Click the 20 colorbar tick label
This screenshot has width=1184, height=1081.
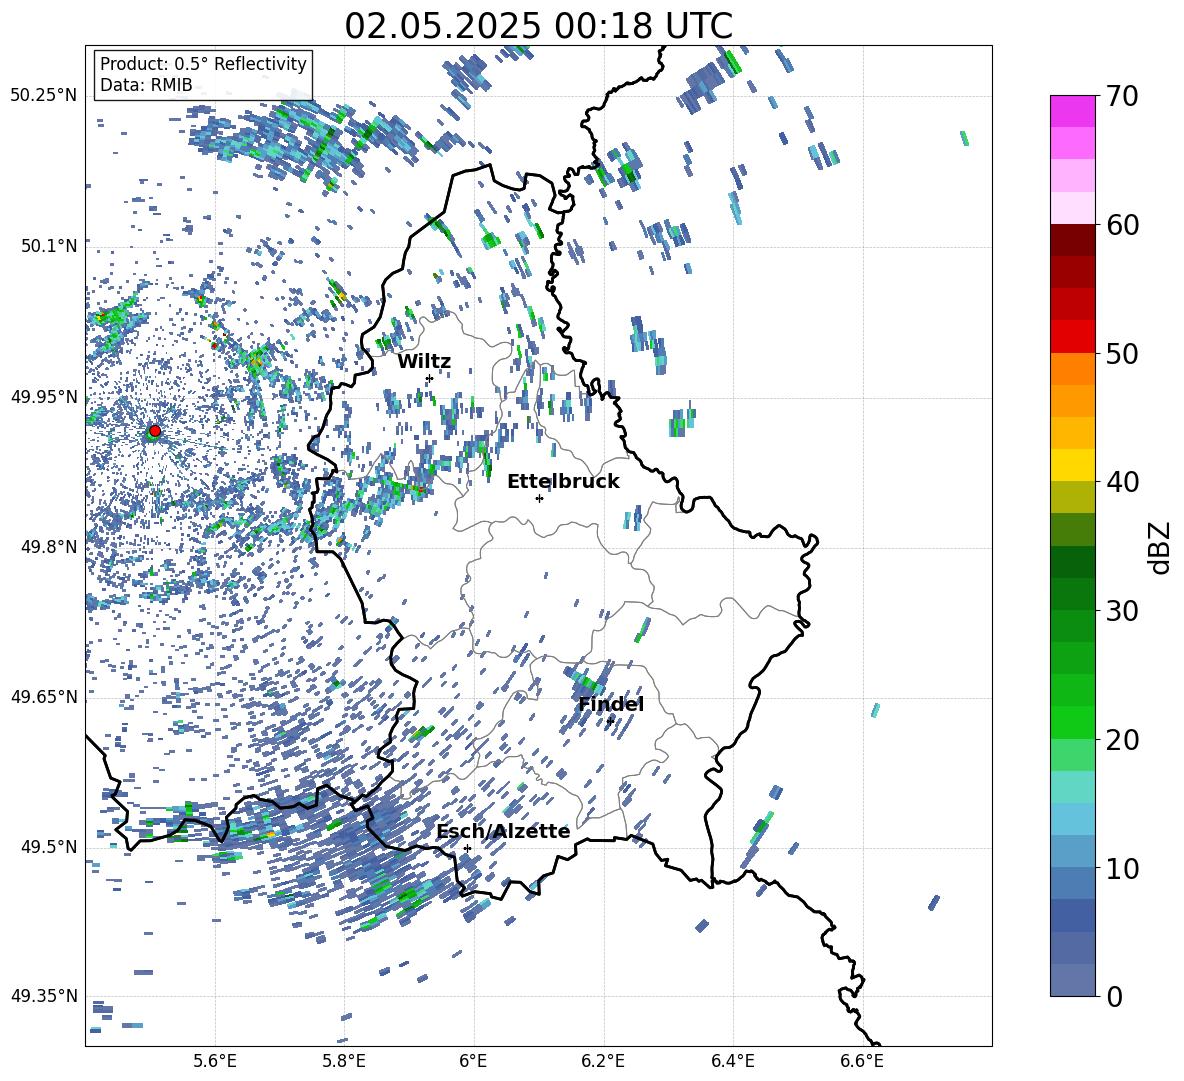point(1122,740)
